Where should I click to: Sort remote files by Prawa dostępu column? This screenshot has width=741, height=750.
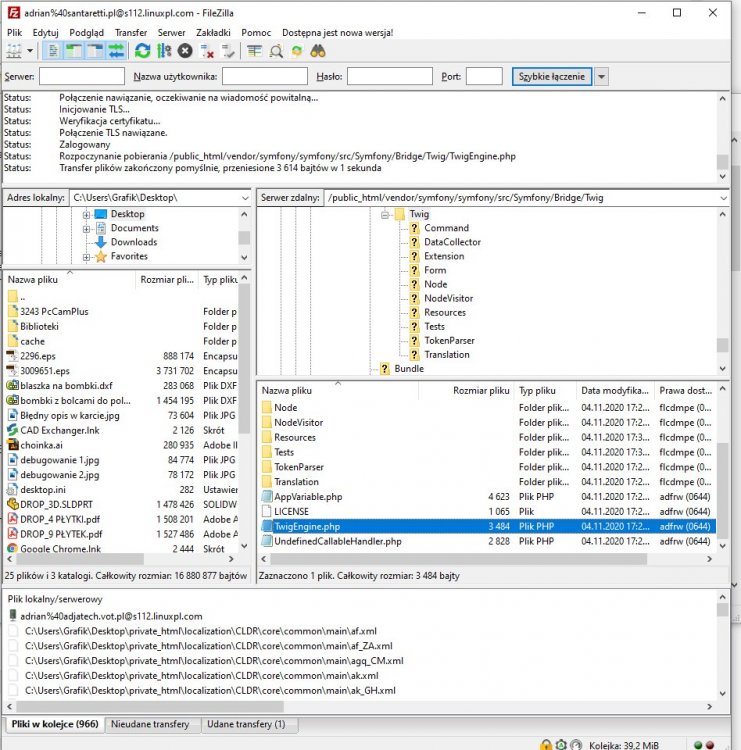(x=686, y=390)
